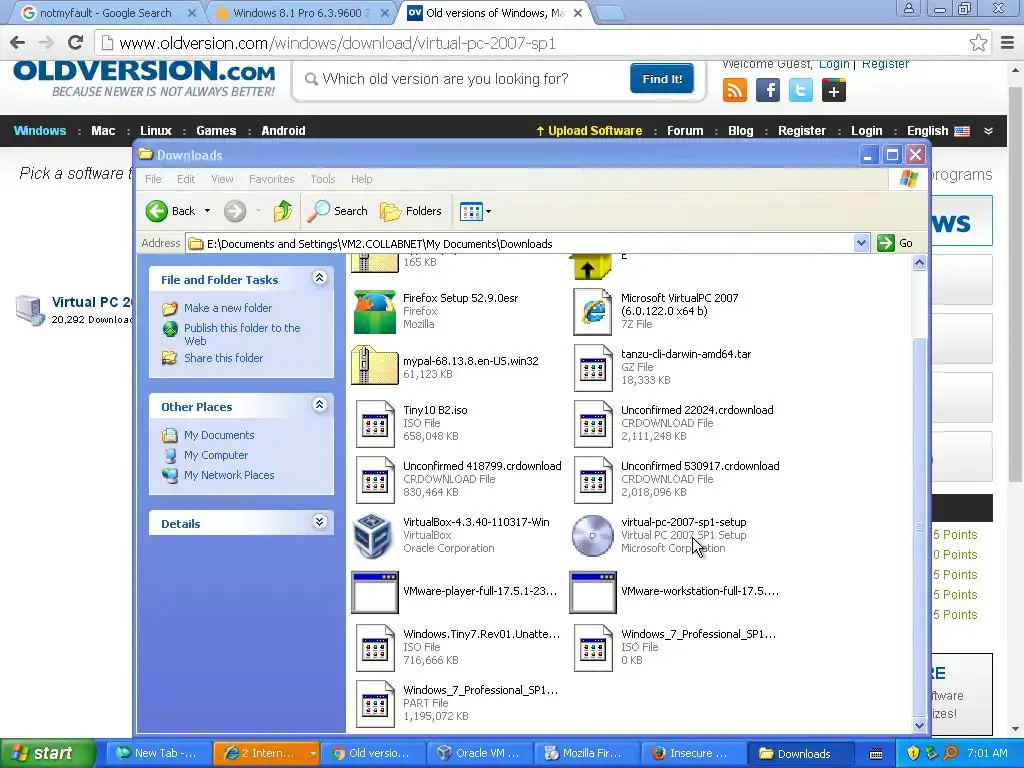Go to My Documents in Other Places
Screen dimensions: 1024x768
tap(219, 435)
